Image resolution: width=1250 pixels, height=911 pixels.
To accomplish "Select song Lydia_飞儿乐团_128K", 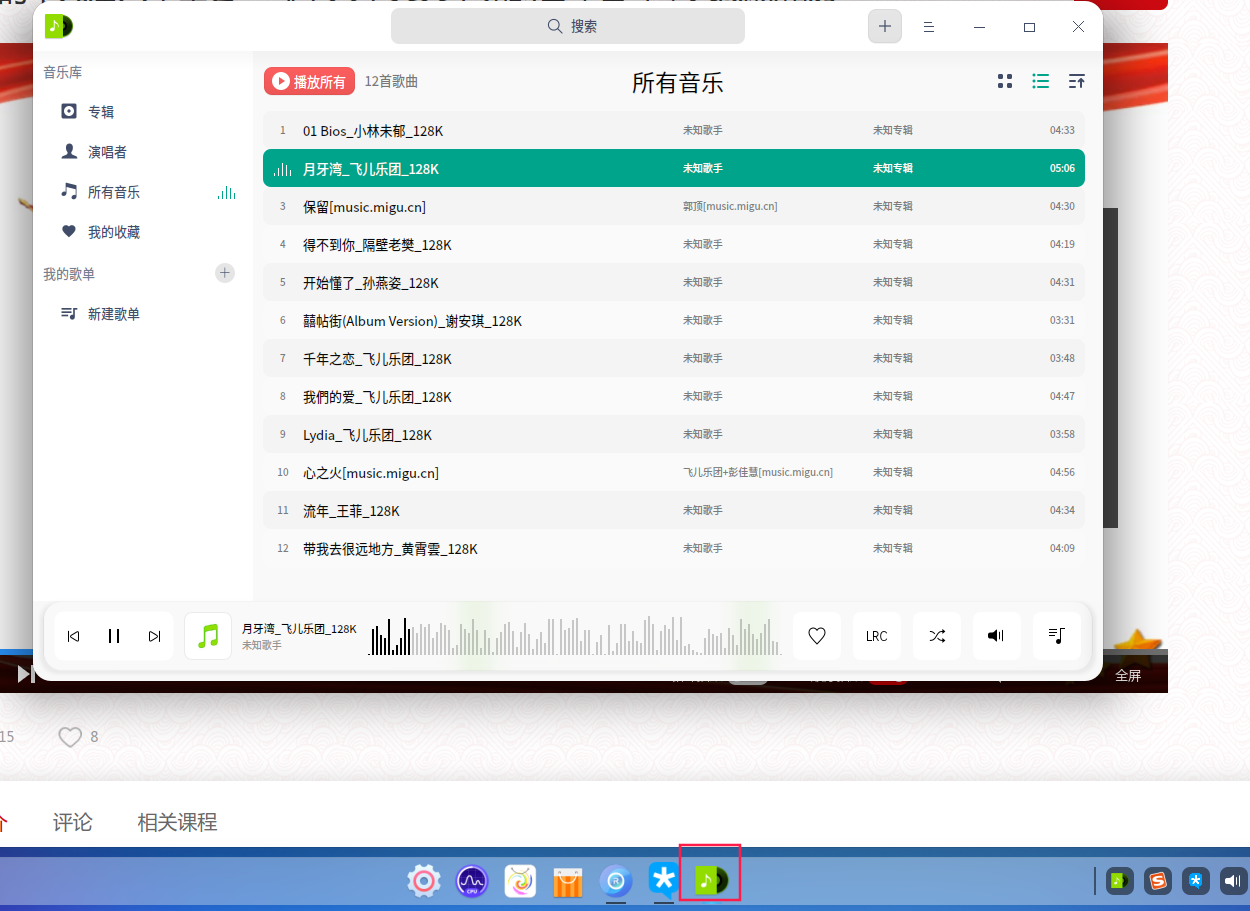I will pyautogui.click(x=674, y=434).
